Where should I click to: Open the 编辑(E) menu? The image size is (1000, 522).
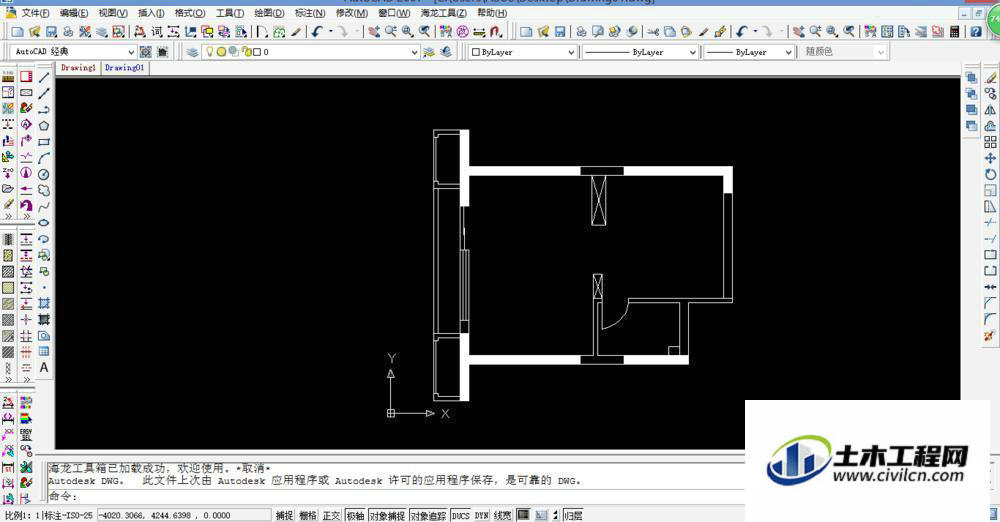pos(74,13)
